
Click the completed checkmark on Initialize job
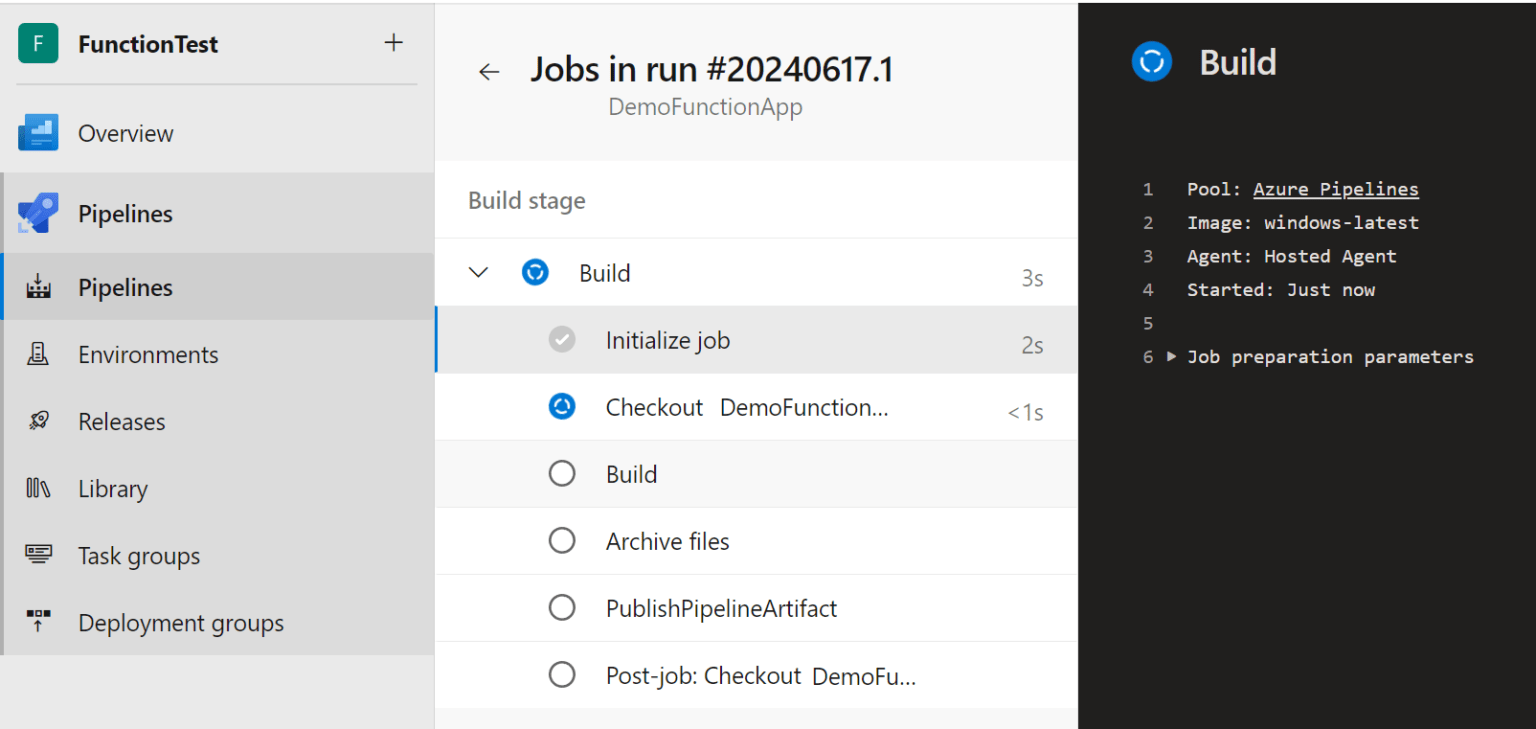(562, 339)
